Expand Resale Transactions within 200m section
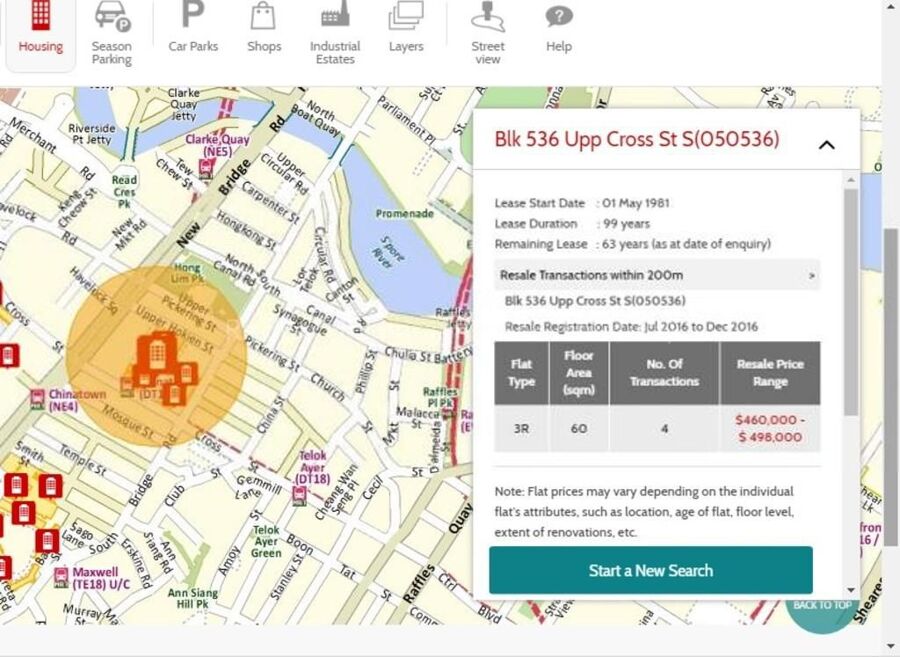The width and height of the screenshot is (900, 657). click(x=657, y=275)
